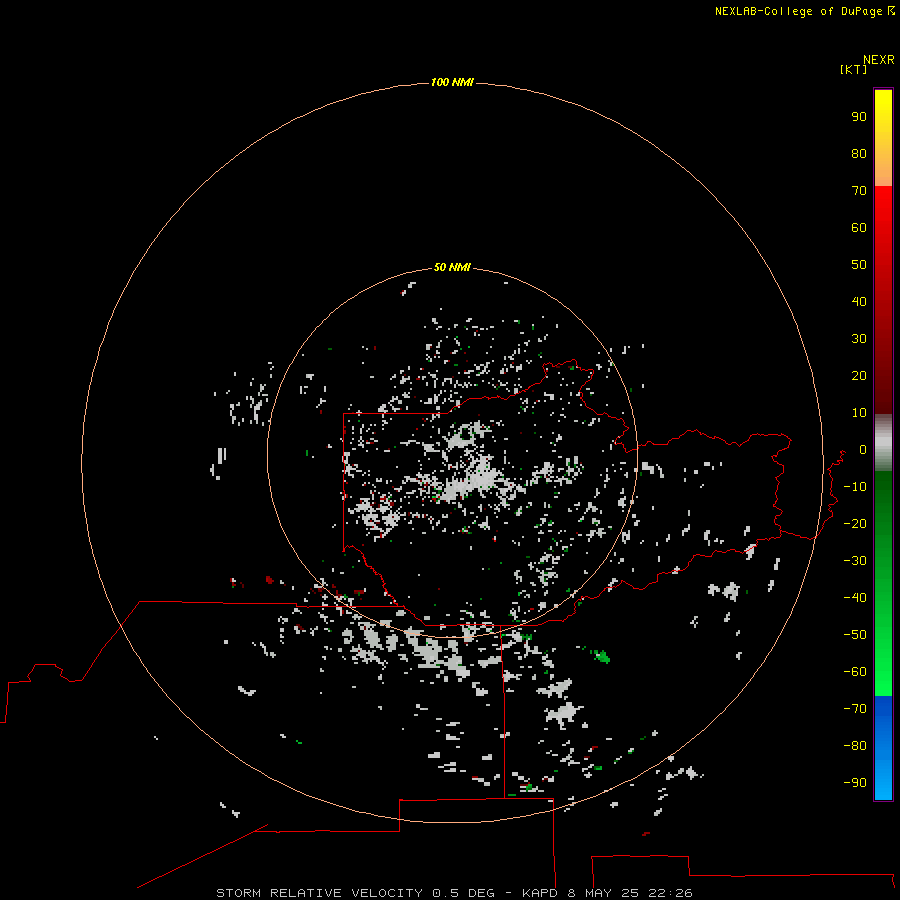Image resolution: width=900 pixels, height=900 pixels.
Task: Click the -80 value on the velocity scale
Action: coord(855,746)
